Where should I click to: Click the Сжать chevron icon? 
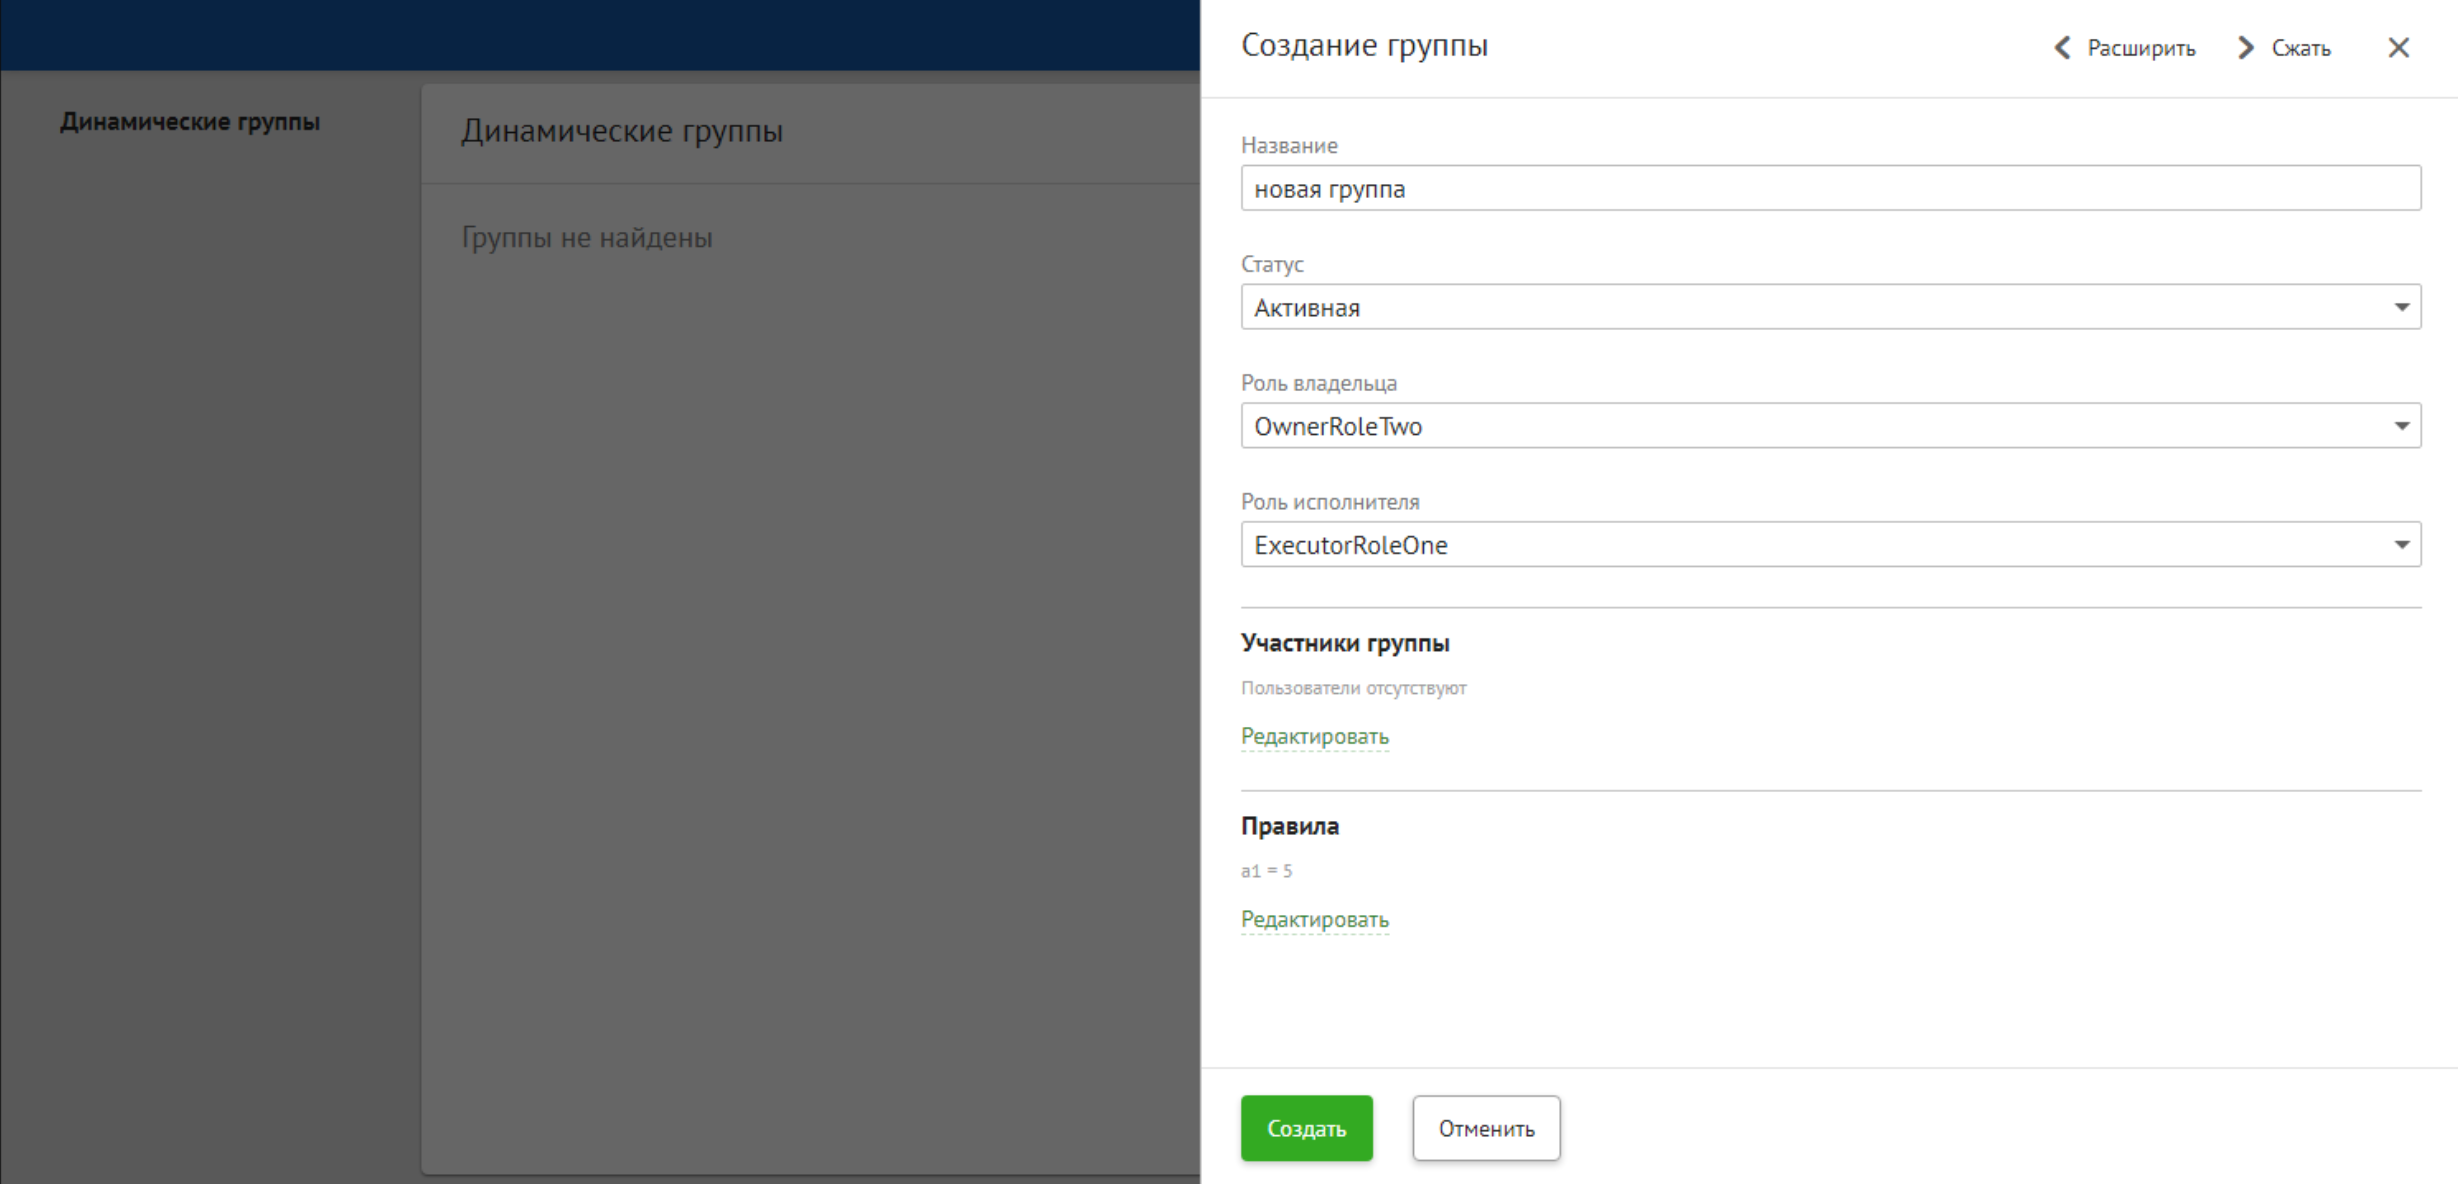point(2245,47)
